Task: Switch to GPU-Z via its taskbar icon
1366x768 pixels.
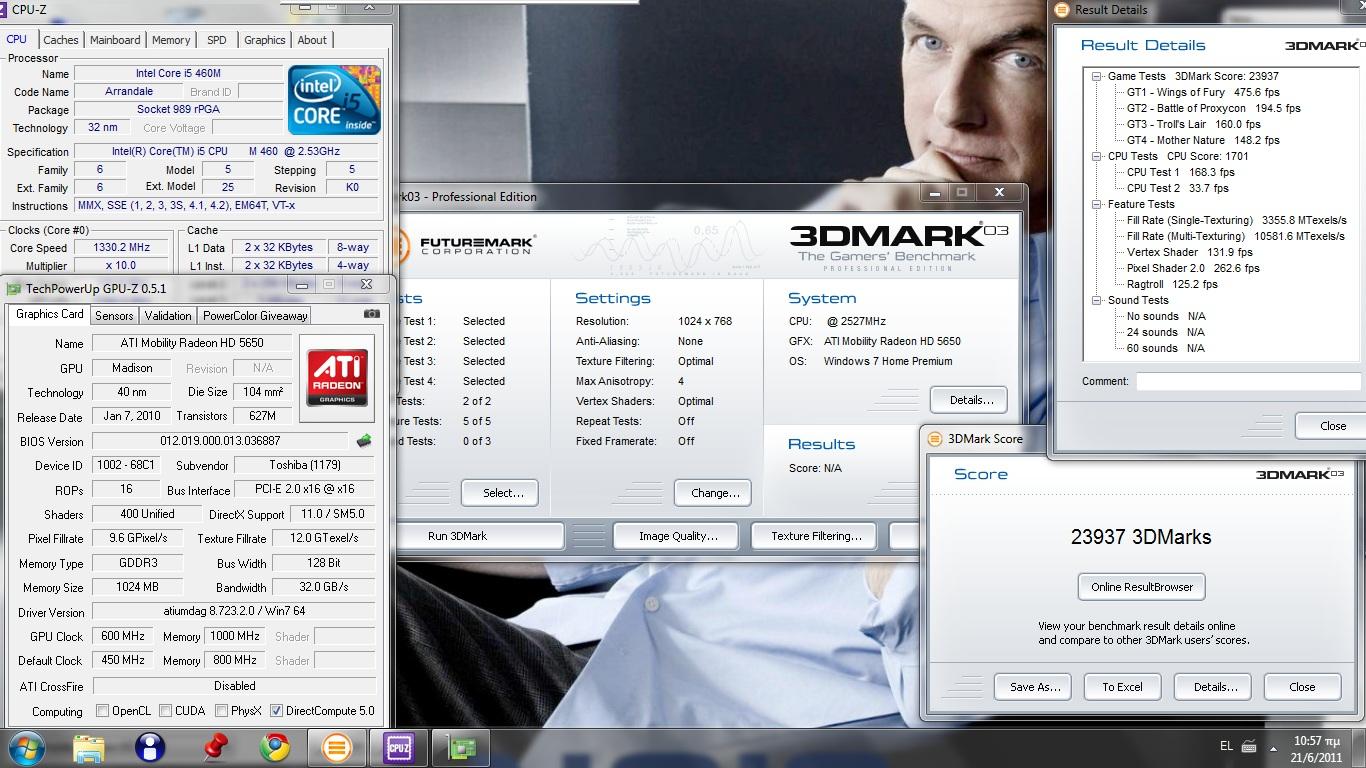Action: (x=461, y=747)
